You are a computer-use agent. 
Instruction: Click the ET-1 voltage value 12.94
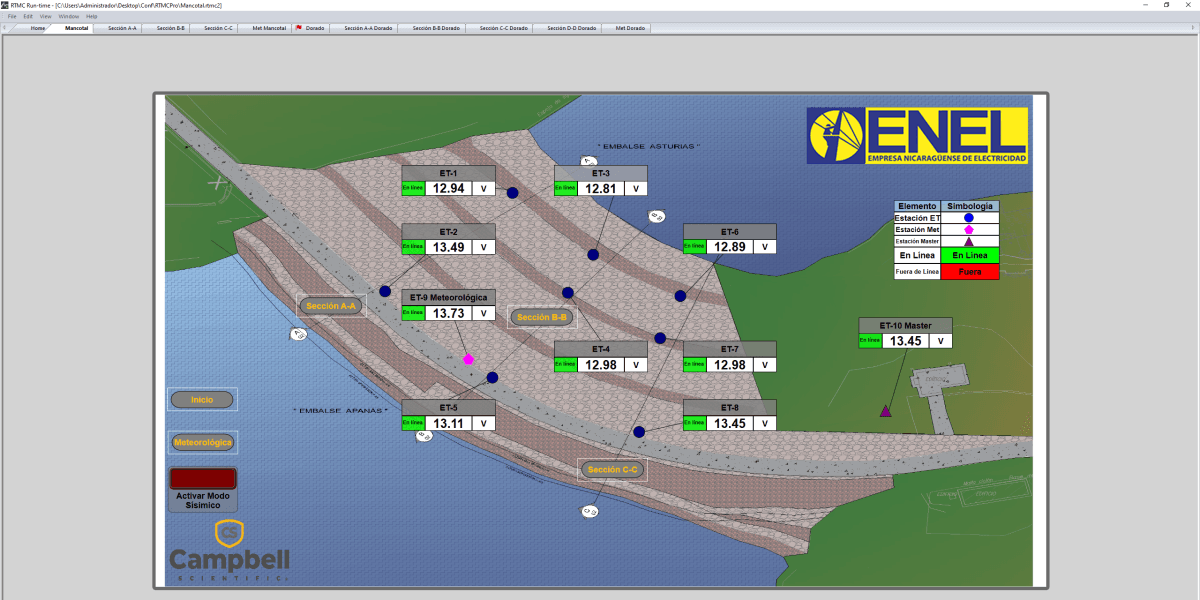450,188
